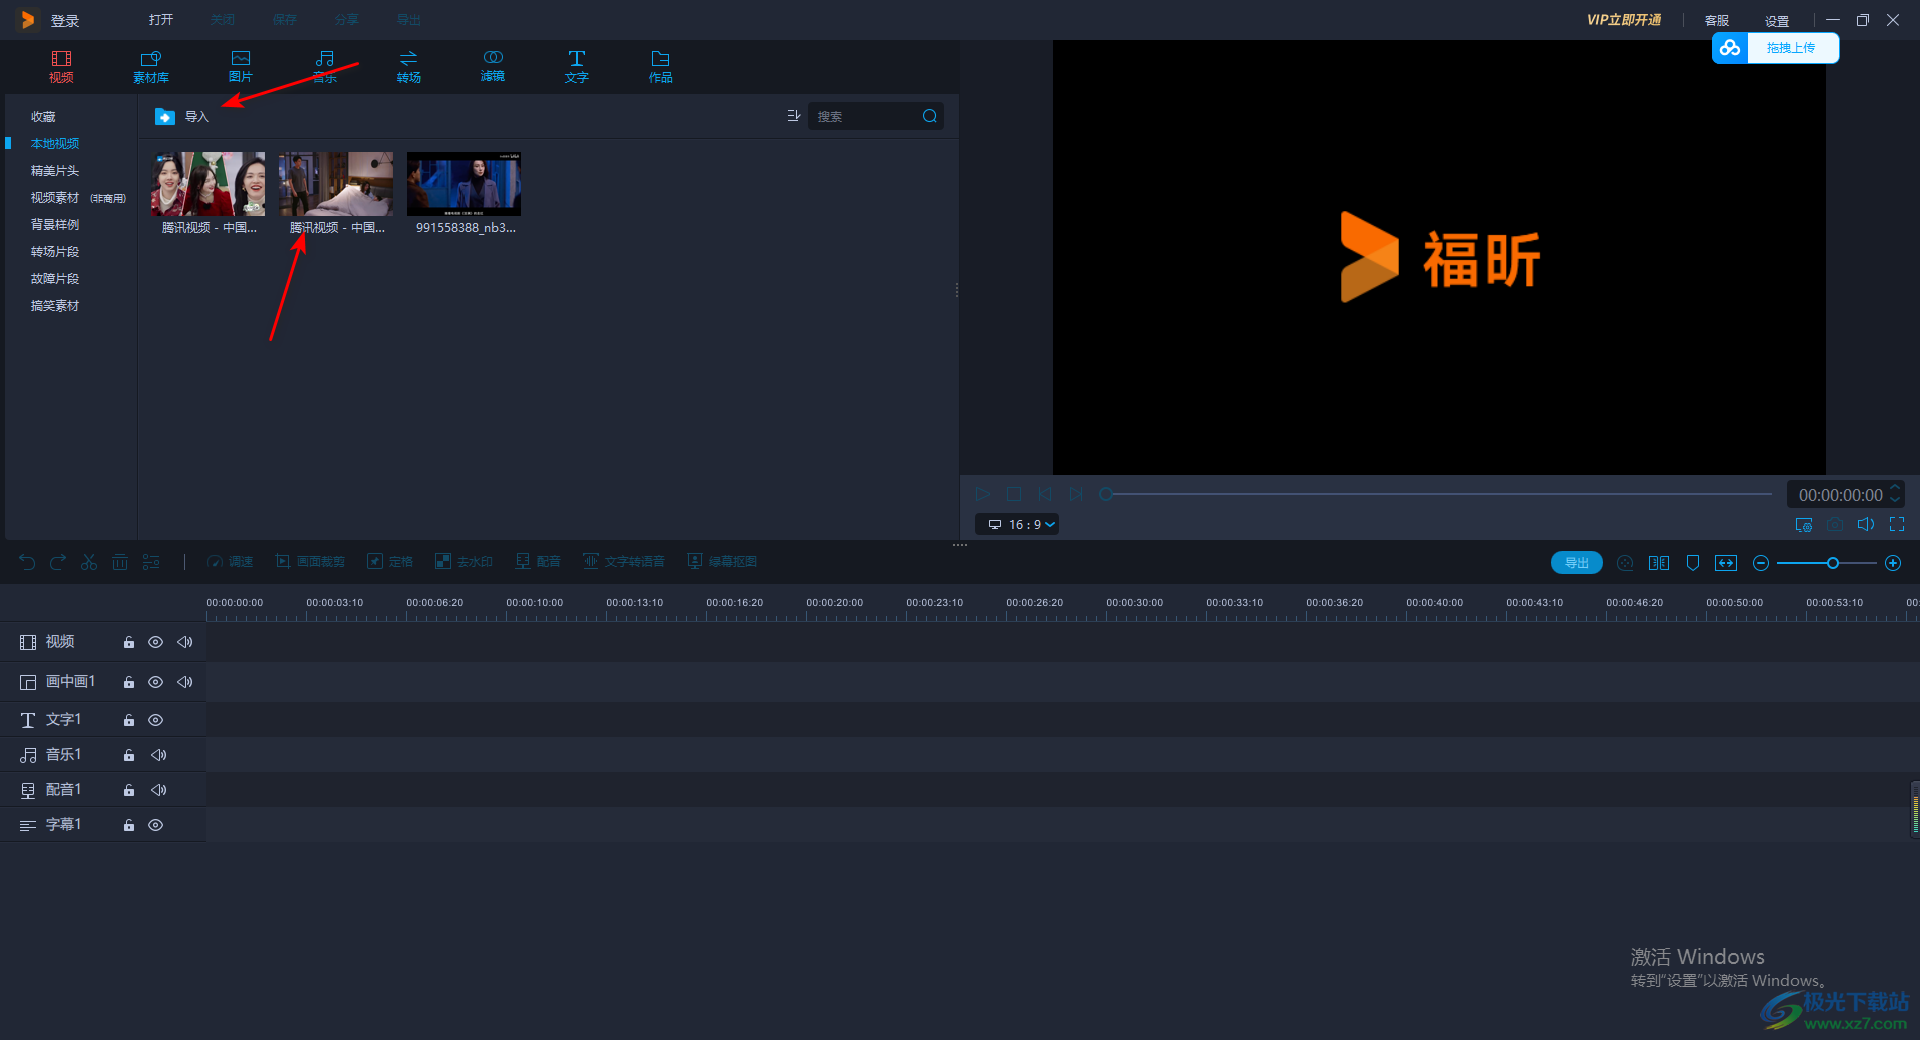The width and height of the screenshot is (1920, 1040).
Task: Open 背景样例 category
Action: tap(55, 225)
